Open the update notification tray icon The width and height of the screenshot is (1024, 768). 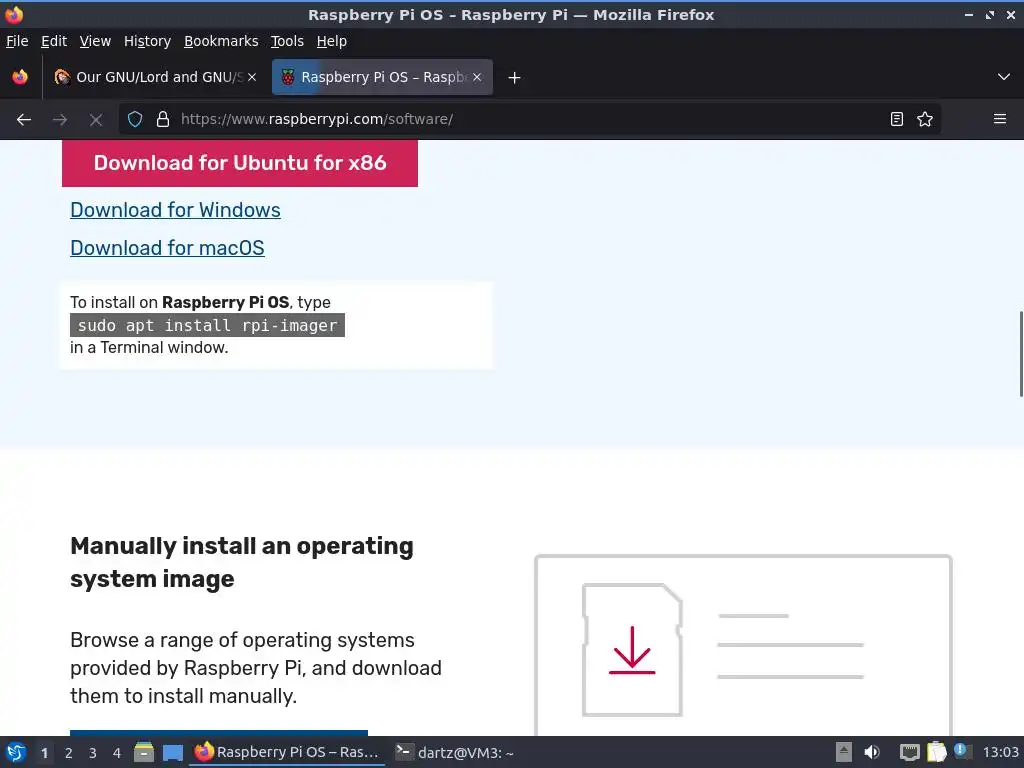coord(961,751)
